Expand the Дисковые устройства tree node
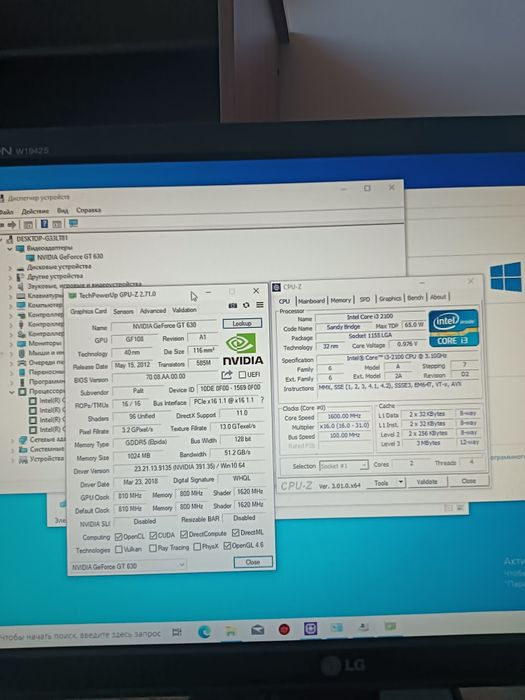This screenshot has height=700, width=525. click(x=10, y=268)
